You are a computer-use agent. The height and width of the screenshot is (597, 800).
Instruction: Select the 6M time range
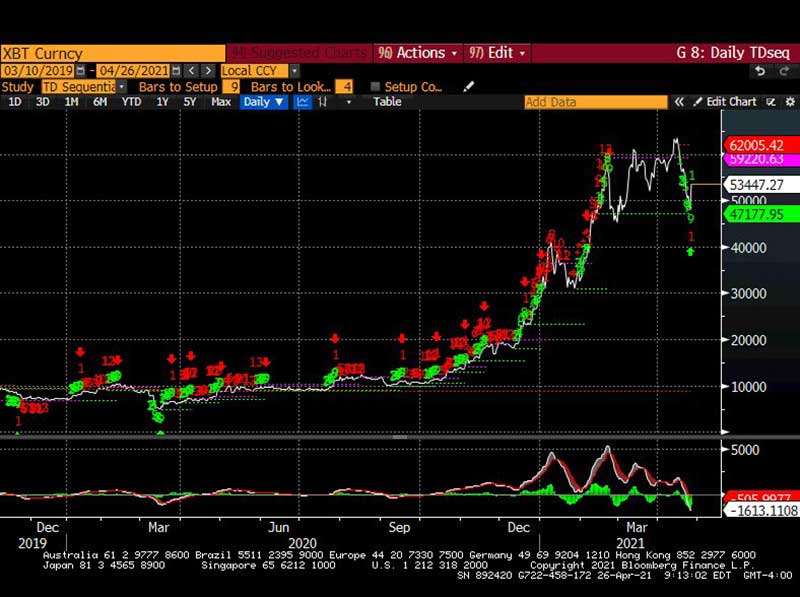click(100, 102)
